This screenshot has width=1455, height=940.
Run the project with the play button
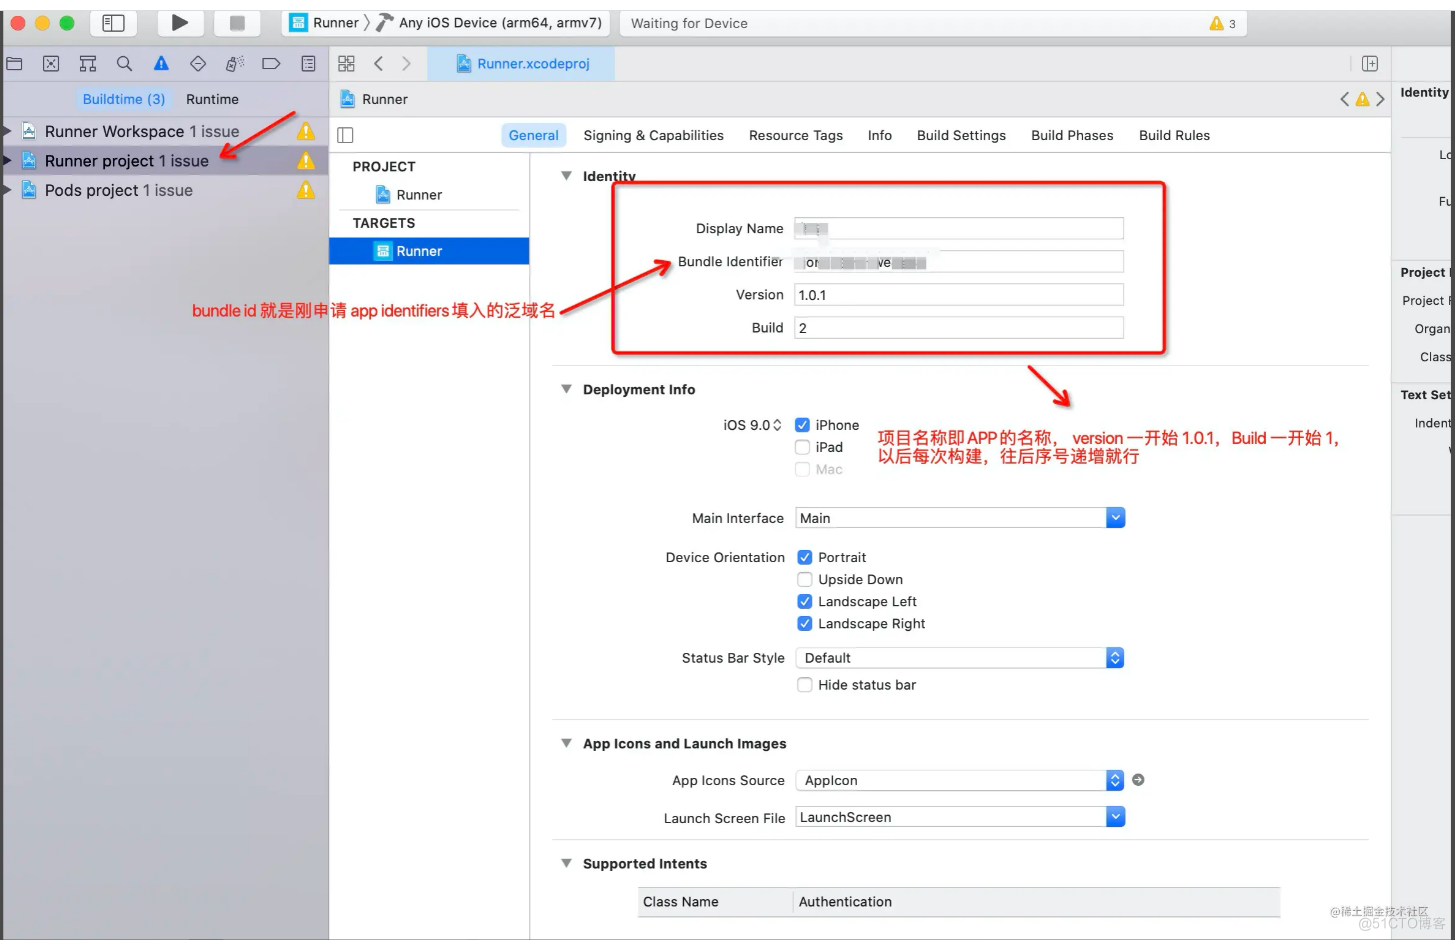(179, 22)
